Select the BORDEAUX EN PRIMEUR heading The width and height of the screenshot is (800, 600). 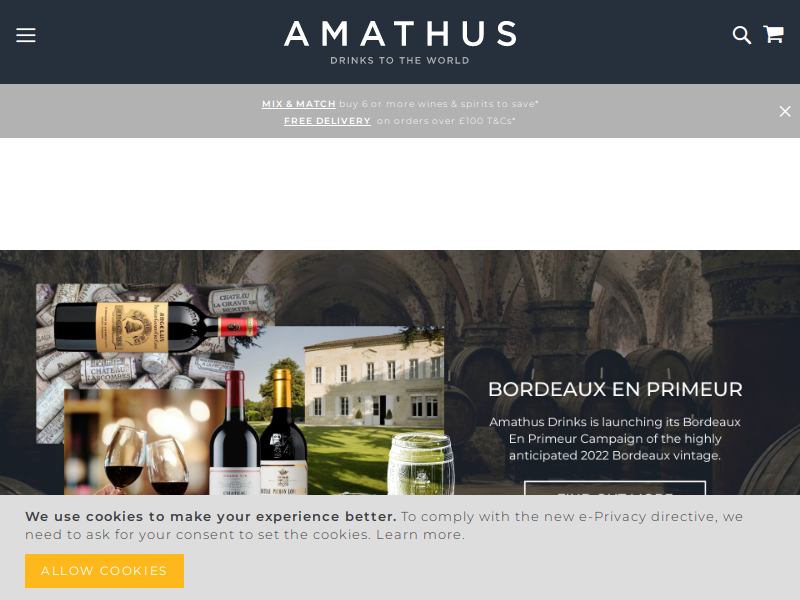tap(615, 389)
